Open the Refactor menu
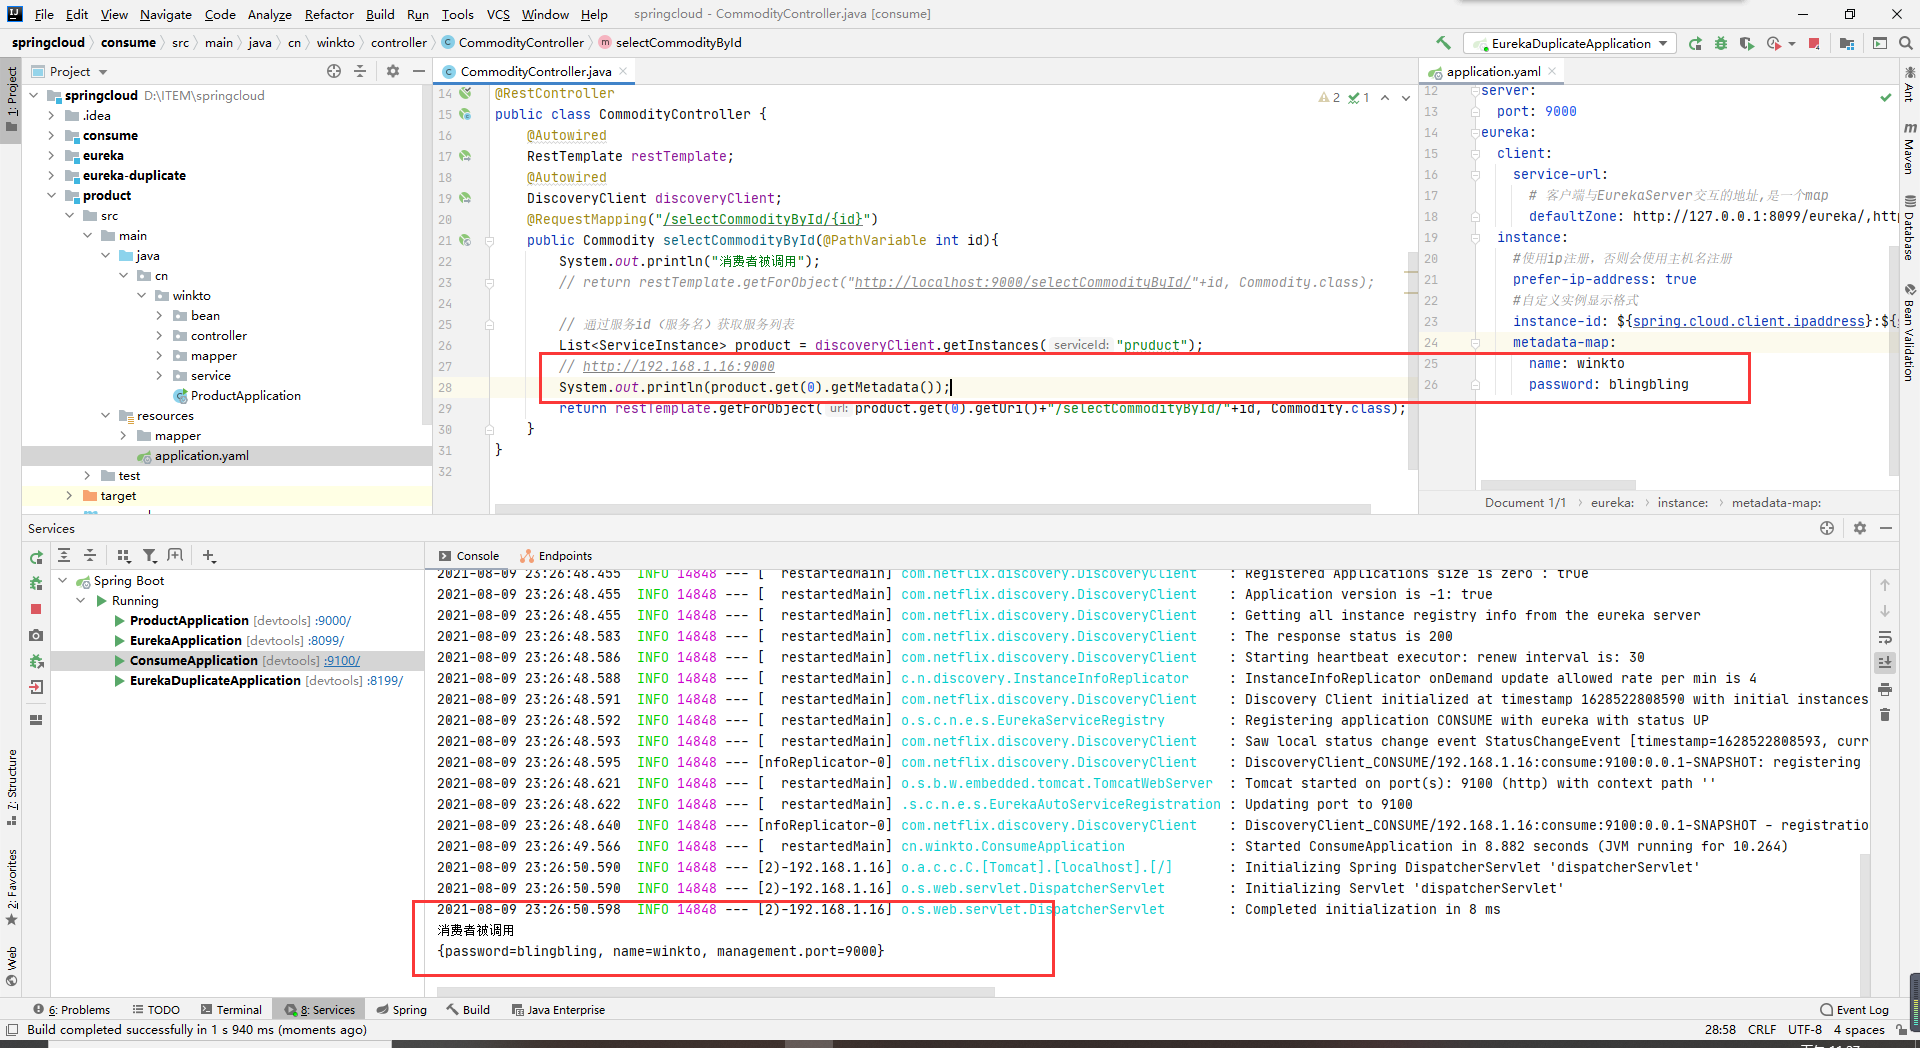Viewport: 1920px width, 1048px height. (x=329, y=14)
